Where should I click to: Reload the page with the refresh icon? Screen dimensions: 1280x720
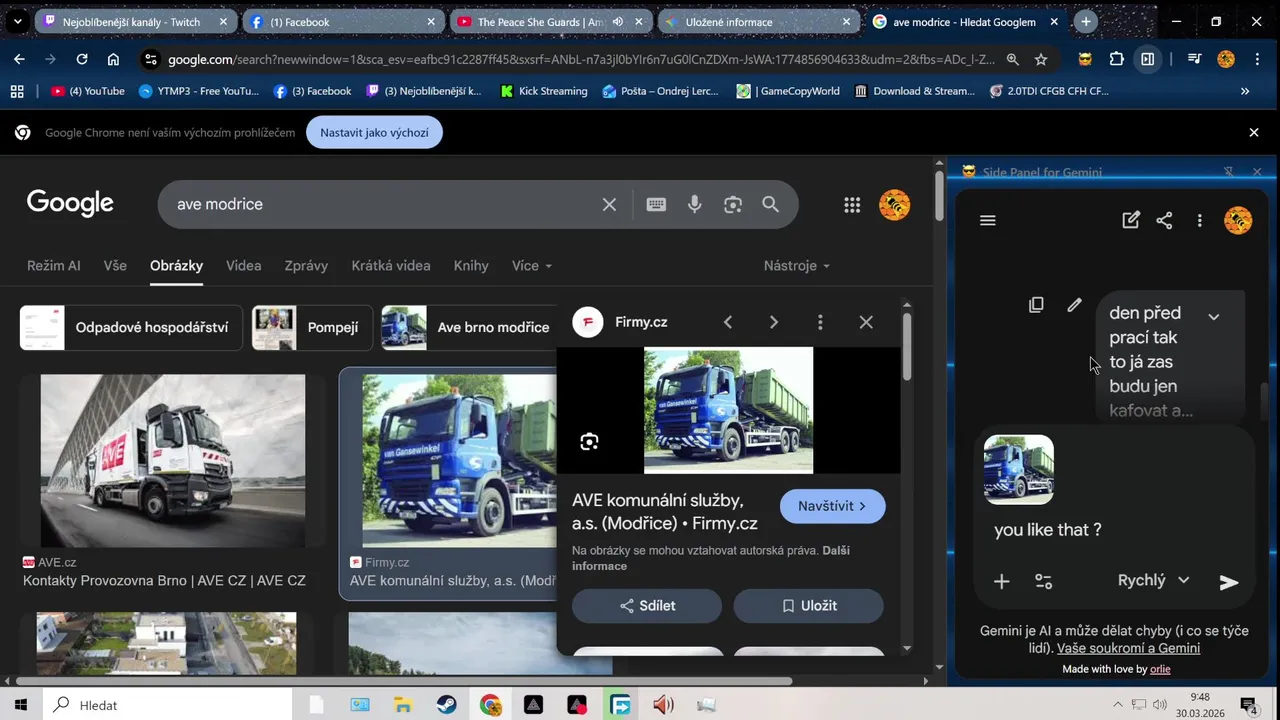pos(82,59)
